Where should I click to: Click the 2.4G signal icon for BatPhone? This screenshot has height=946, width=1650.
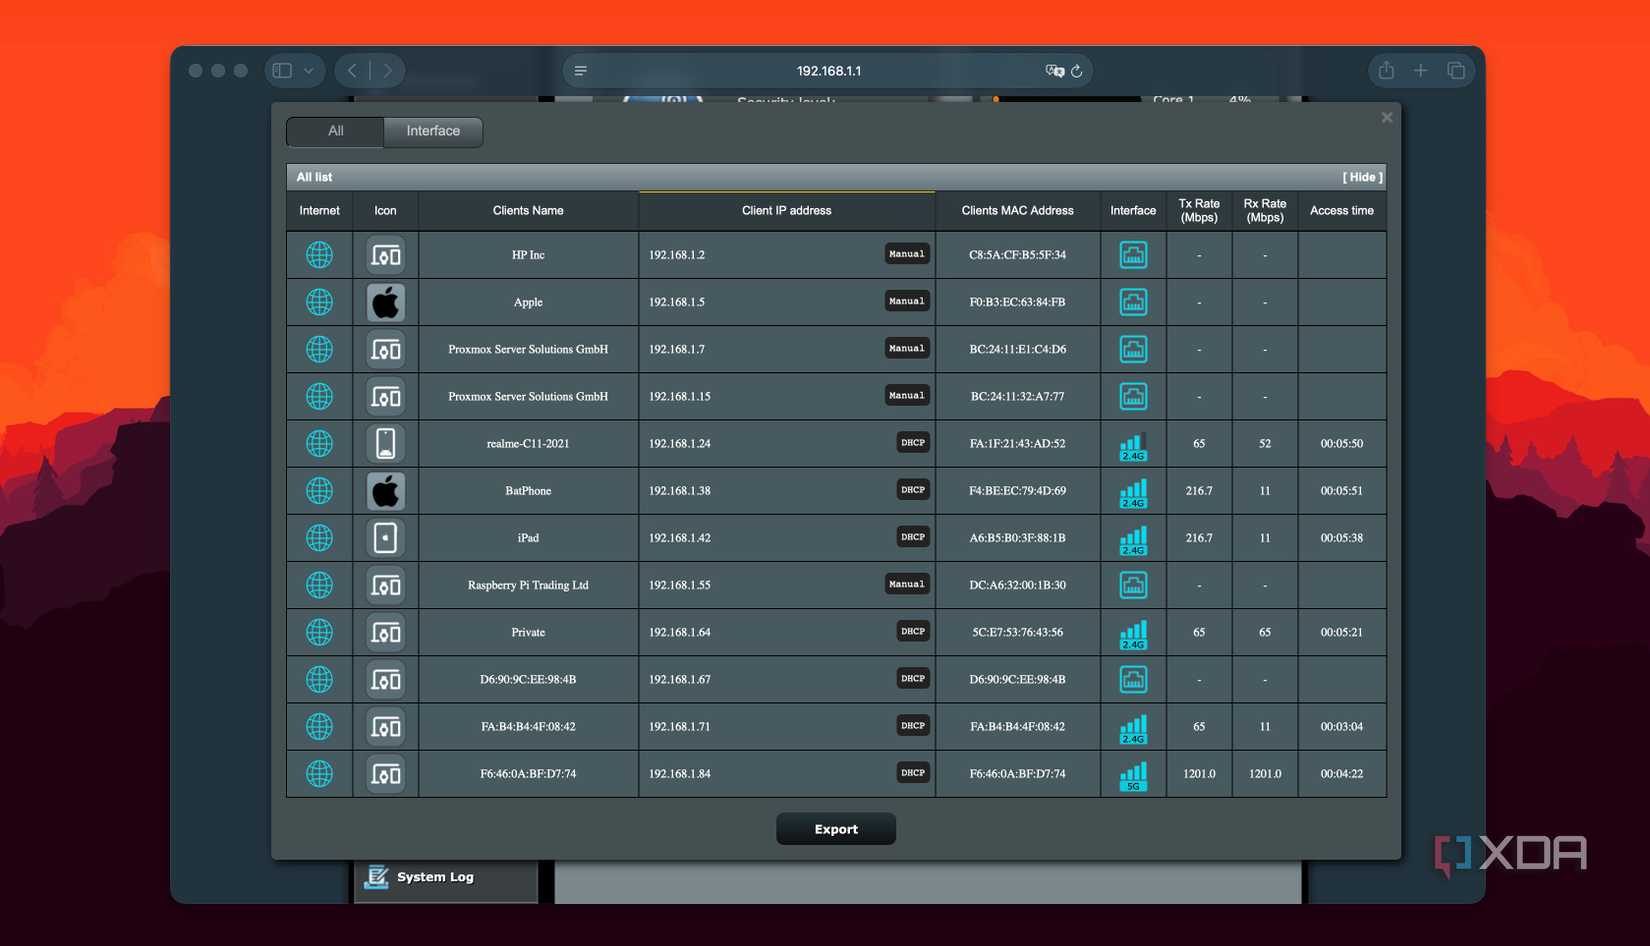point(1133,493)
